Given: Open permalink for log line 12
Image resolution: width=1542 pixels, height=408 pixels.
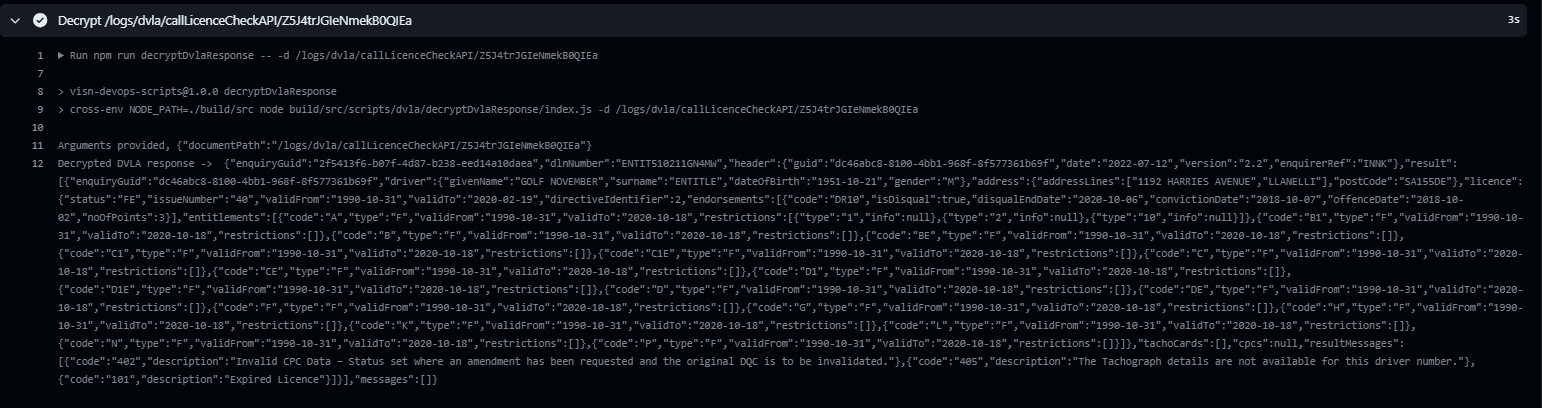Looking at the screenshot, I should tap(39, 162).
